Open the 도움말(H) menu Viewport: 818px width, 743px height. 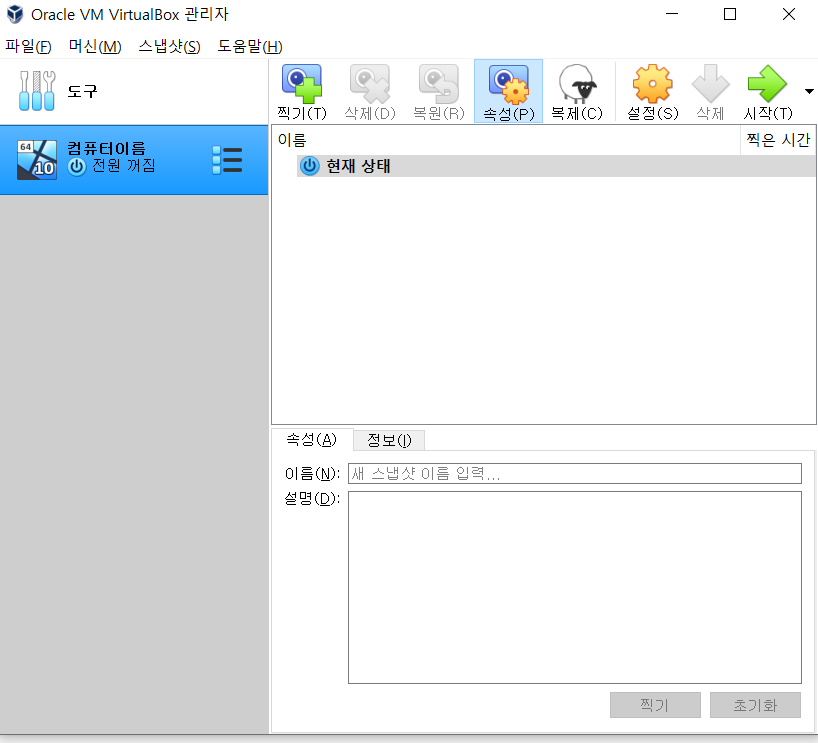click(250, 46)
